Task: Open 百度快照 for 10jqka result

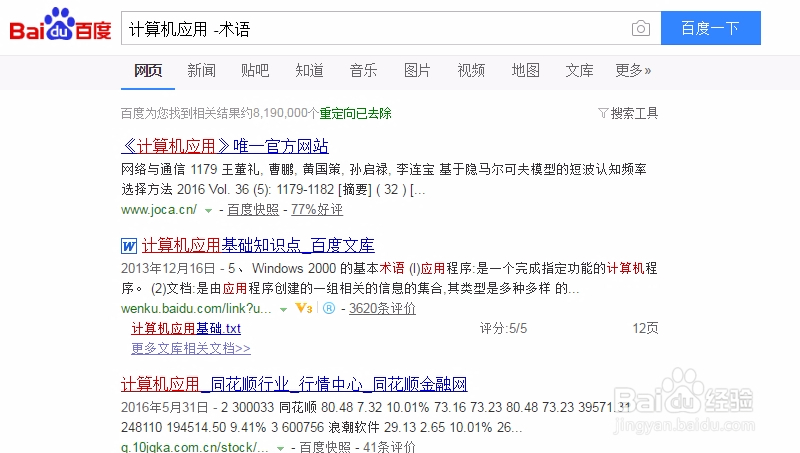Action: (x=325, y=447)
